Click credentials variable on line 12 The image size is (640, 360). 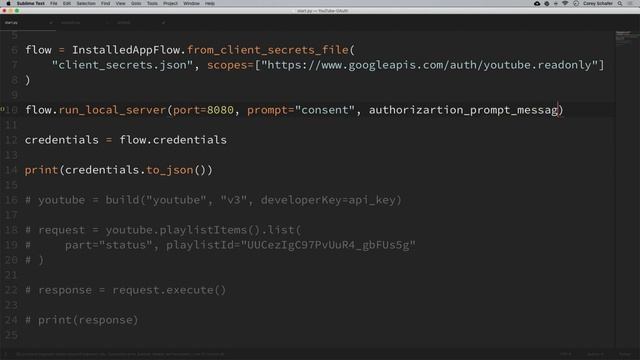coord(62,140)
